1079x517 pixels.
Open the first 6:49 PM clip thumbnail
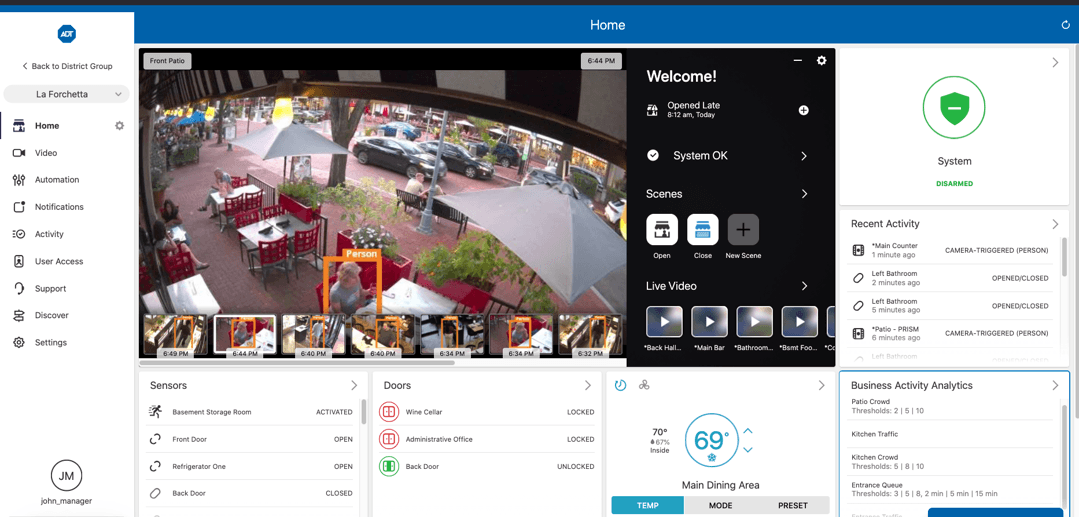pyautogui.click(x=175, y=335)
